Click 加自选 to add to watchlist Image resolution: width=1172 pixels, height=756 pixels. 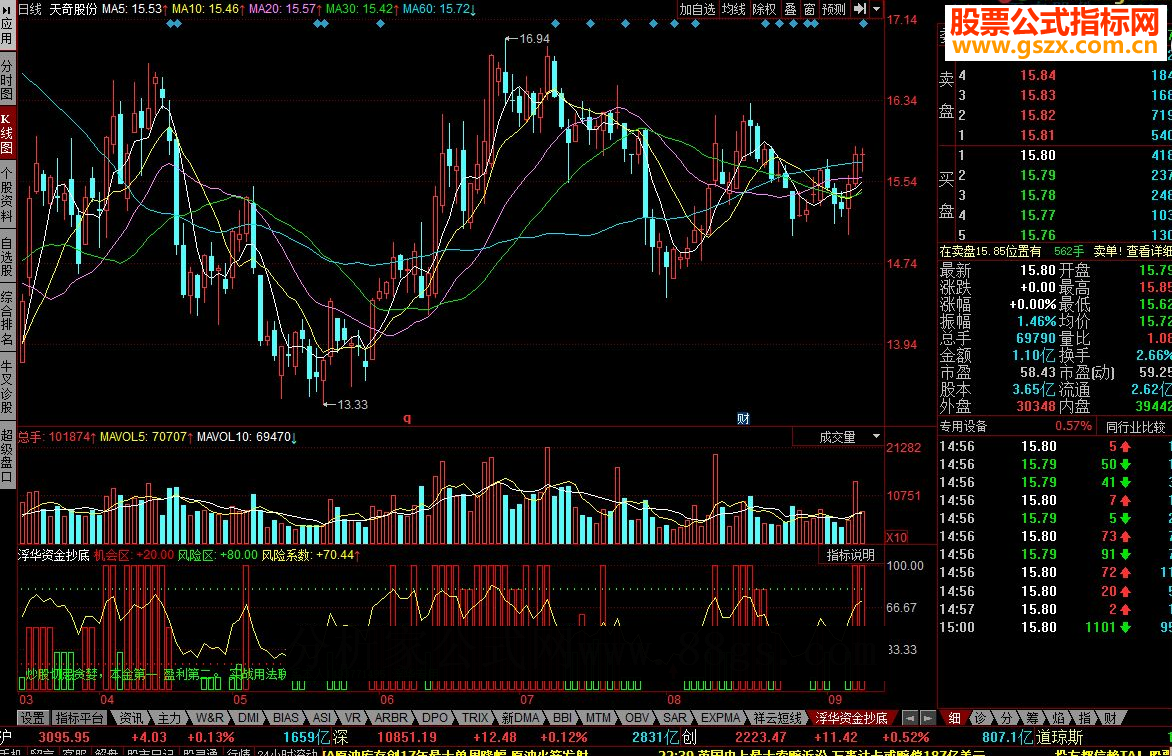pyautogui.click(x=697, y=9)
